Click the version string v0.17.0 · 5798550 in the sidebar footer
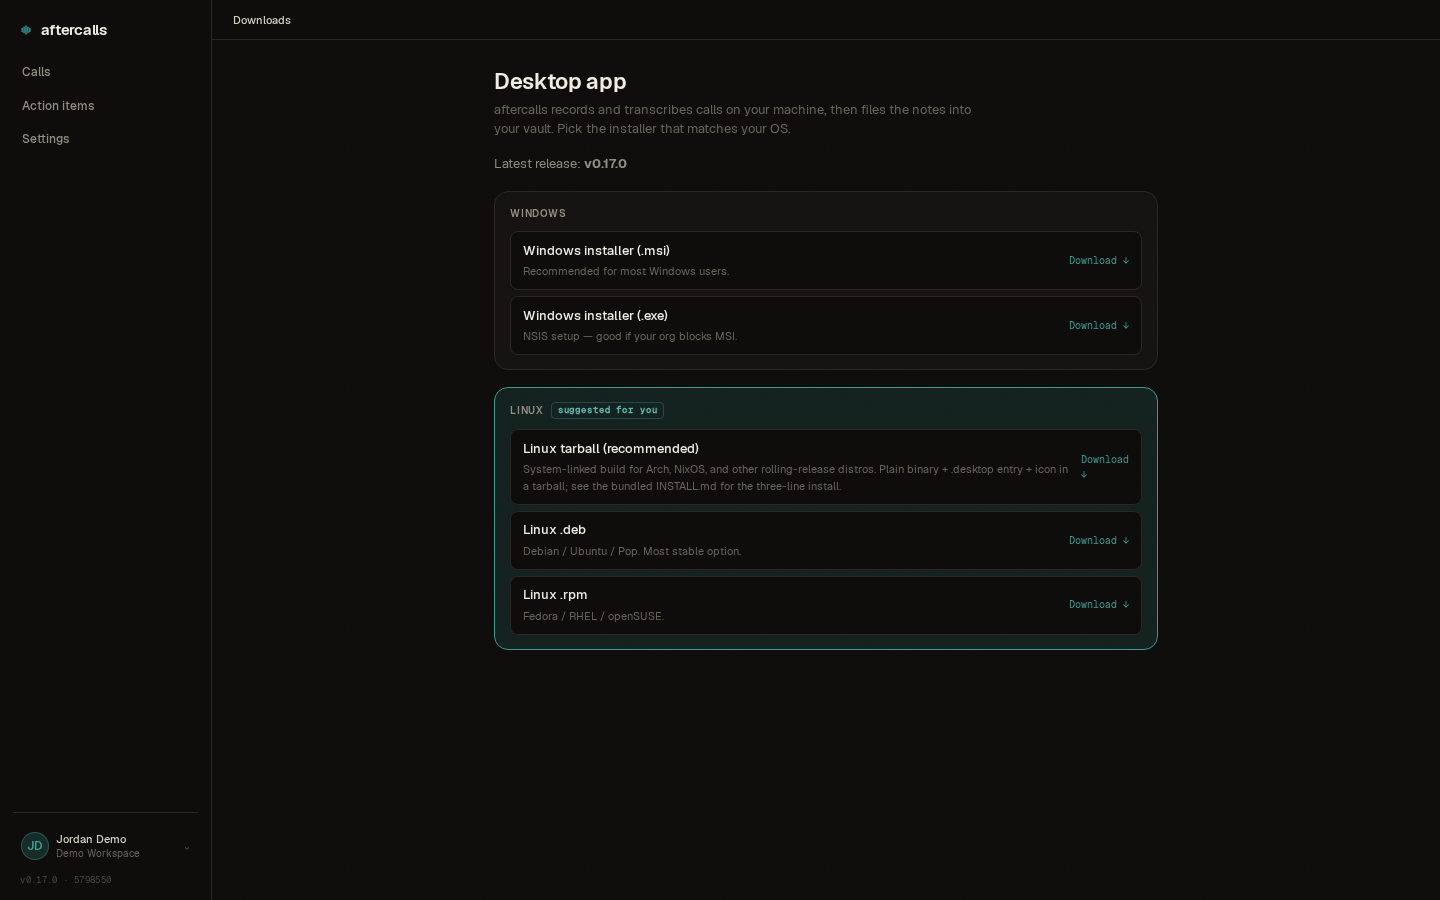The image size is (1440, 900). click(x=66, y=880)
